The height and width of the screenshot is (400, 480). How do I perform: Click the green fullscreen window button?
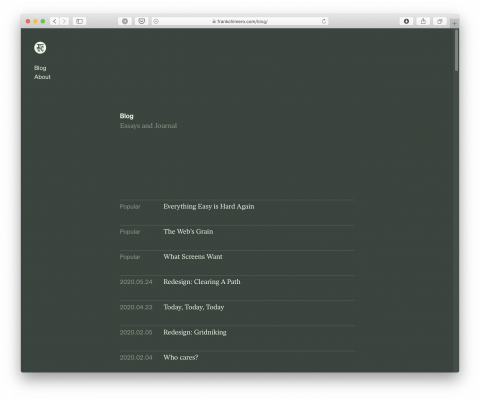click(x=43, y=21)
